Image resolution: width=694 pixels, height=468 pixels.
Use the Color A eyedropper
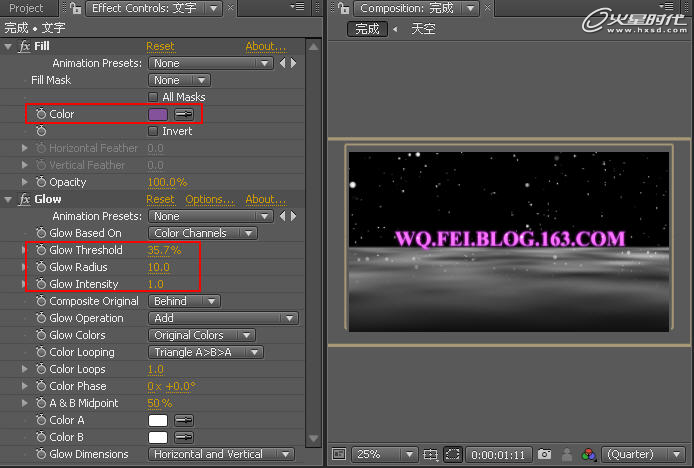pyautogui.click(x=184, y=420)
